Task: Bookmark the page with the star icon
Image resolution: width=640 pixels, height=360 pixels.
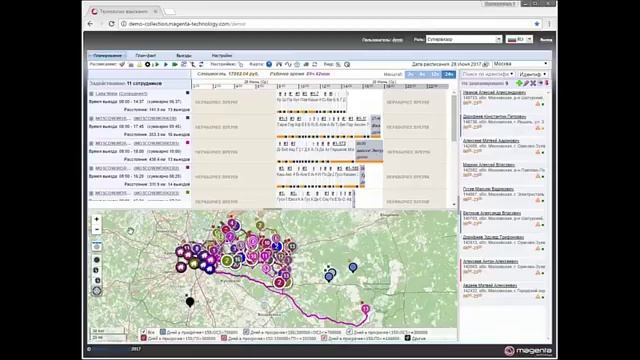Action: click(x=537, y=24)
